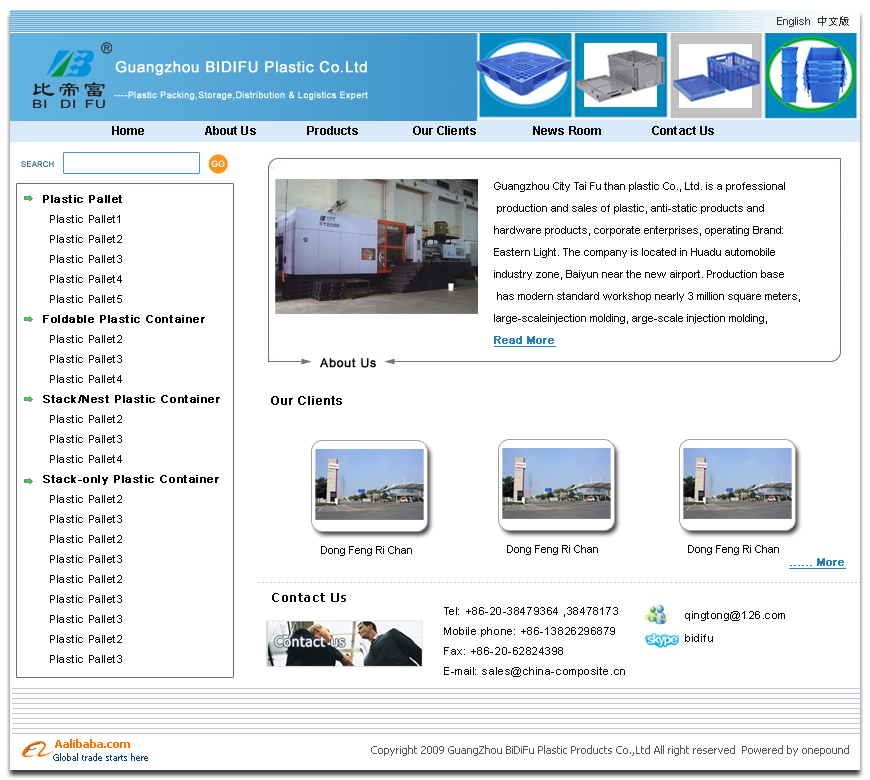The width and height of the screenshot is (870, 780).
Task: Click the green arrow beside Plastic Pallet
Action: click(x=28, y=198)
